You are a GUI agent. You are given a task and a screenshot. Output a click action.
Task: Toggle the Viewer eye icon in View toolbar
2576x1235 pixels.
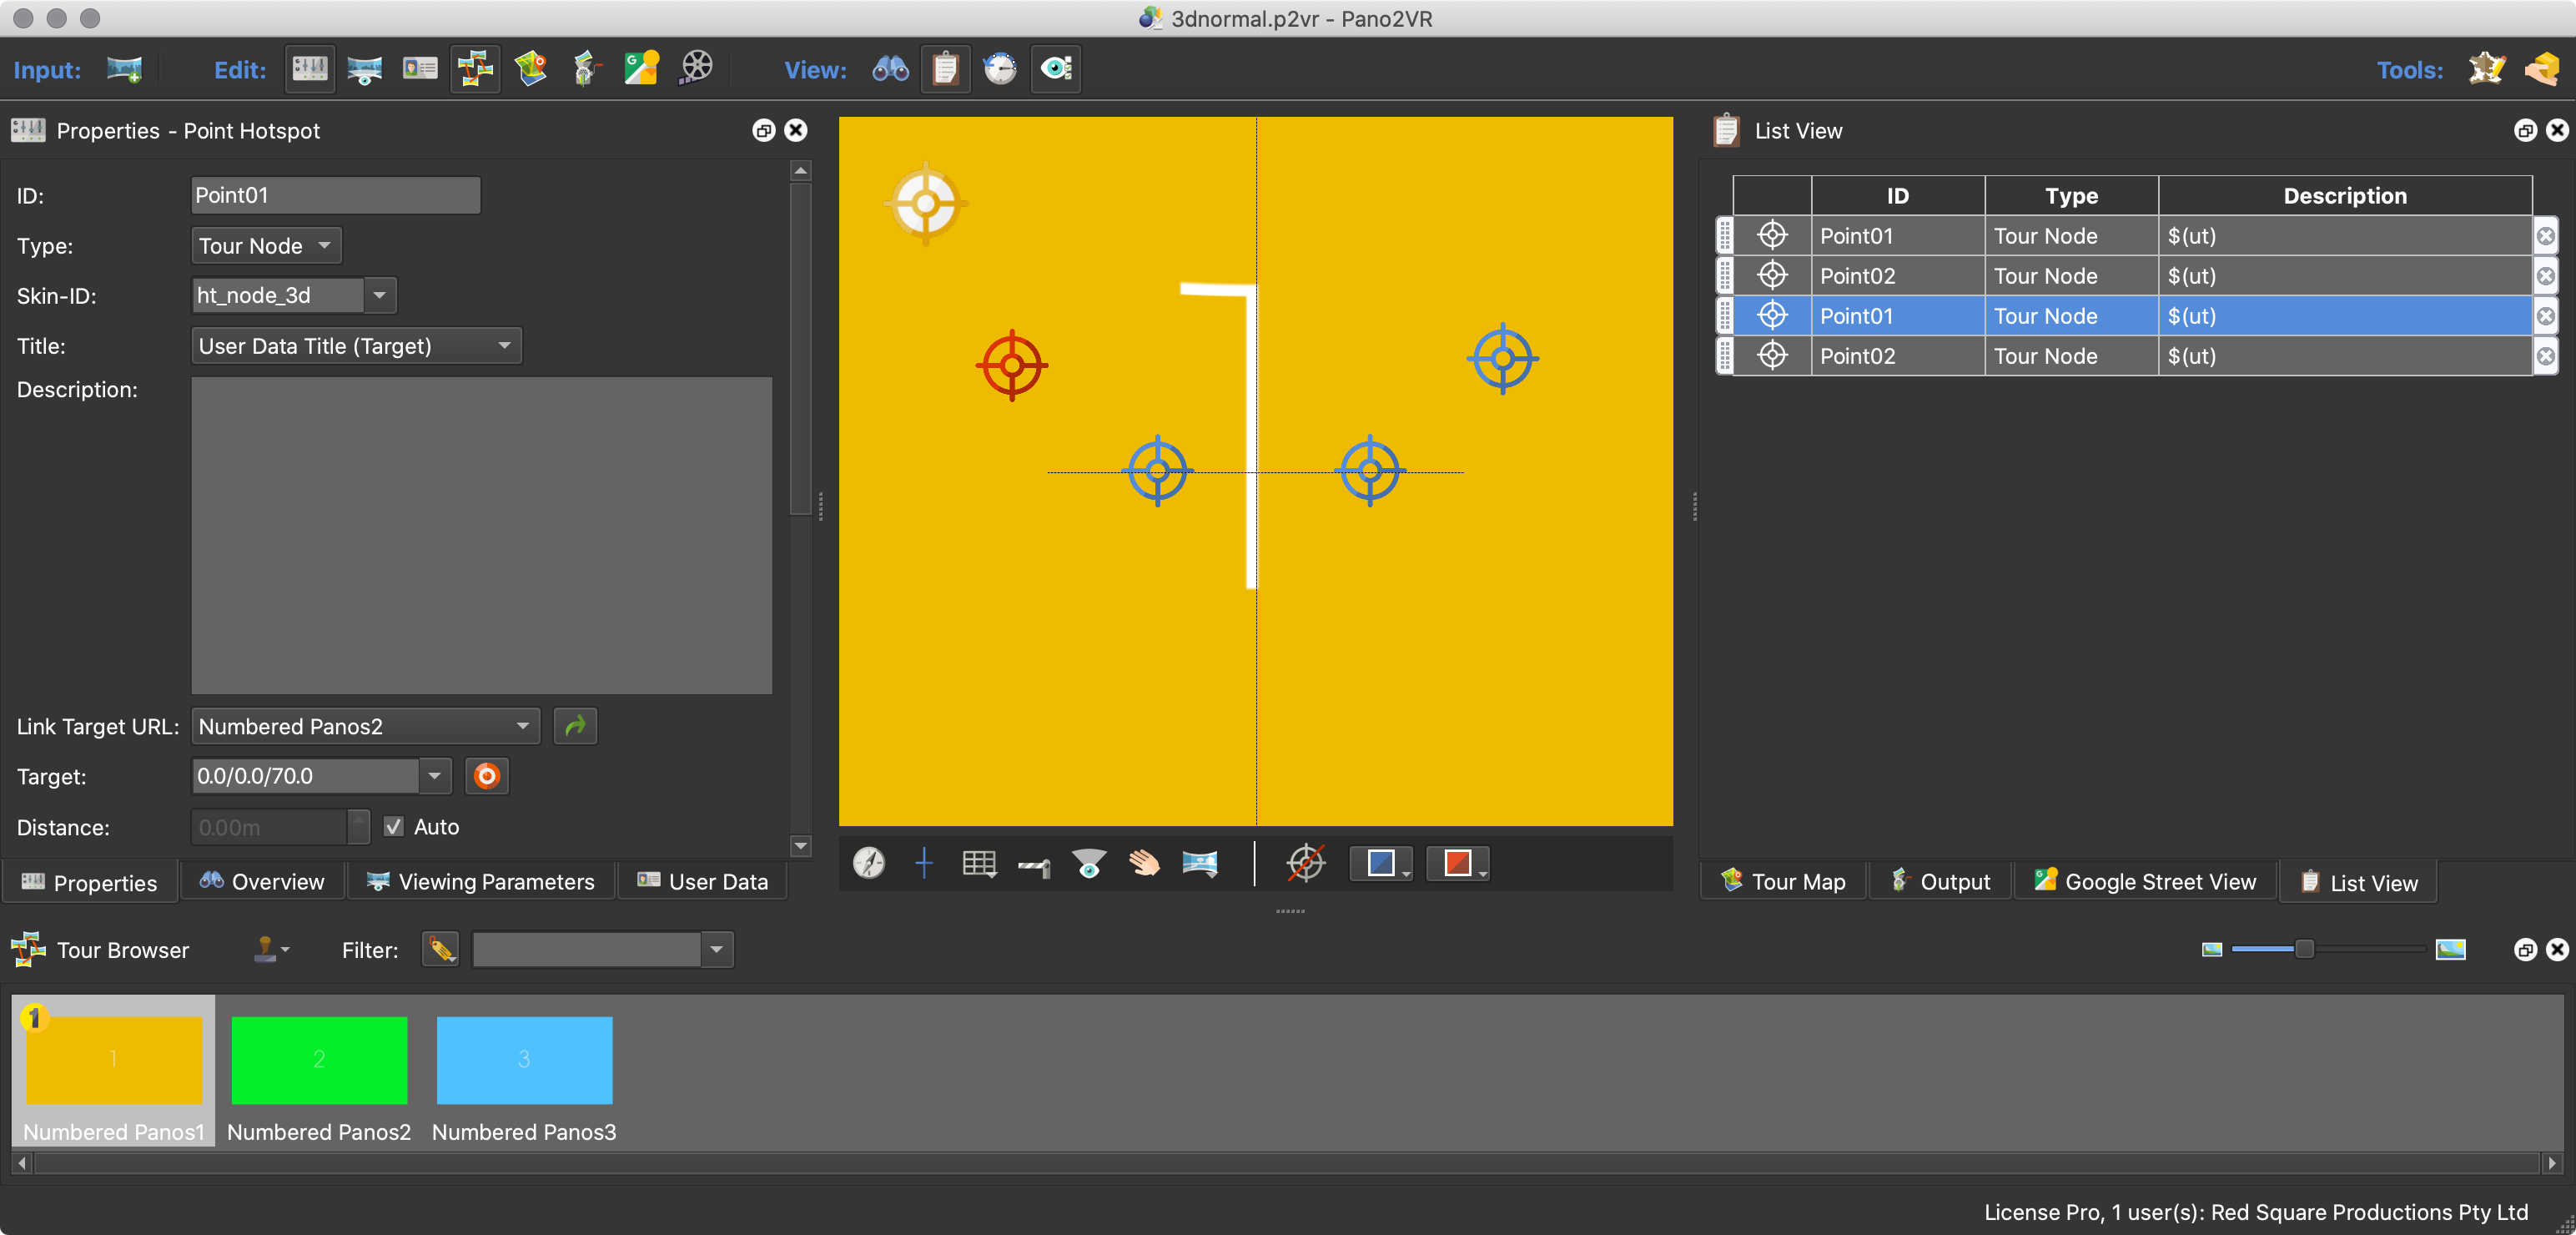1056,69
